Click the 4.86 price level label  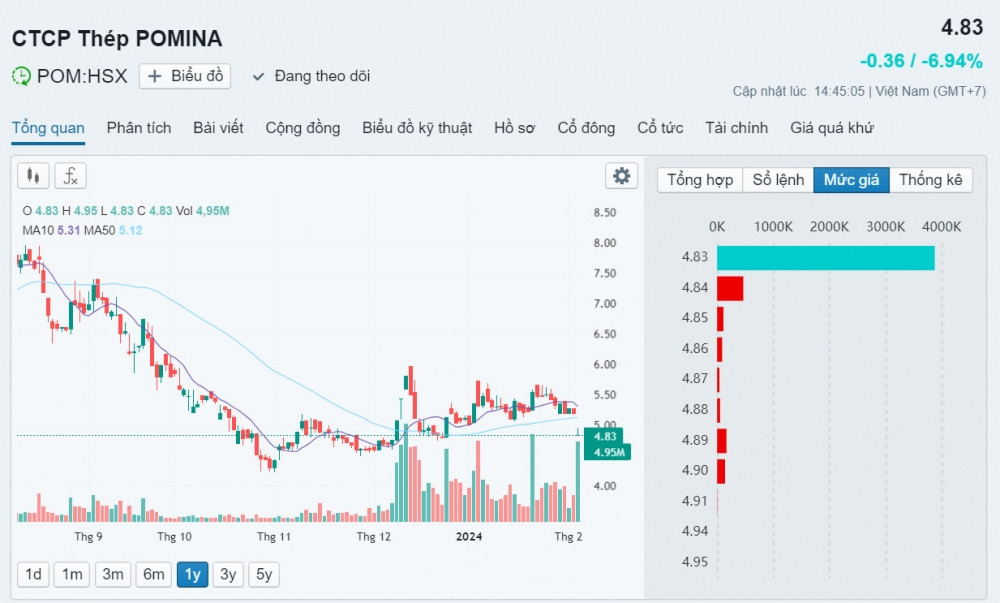(695, 349)
